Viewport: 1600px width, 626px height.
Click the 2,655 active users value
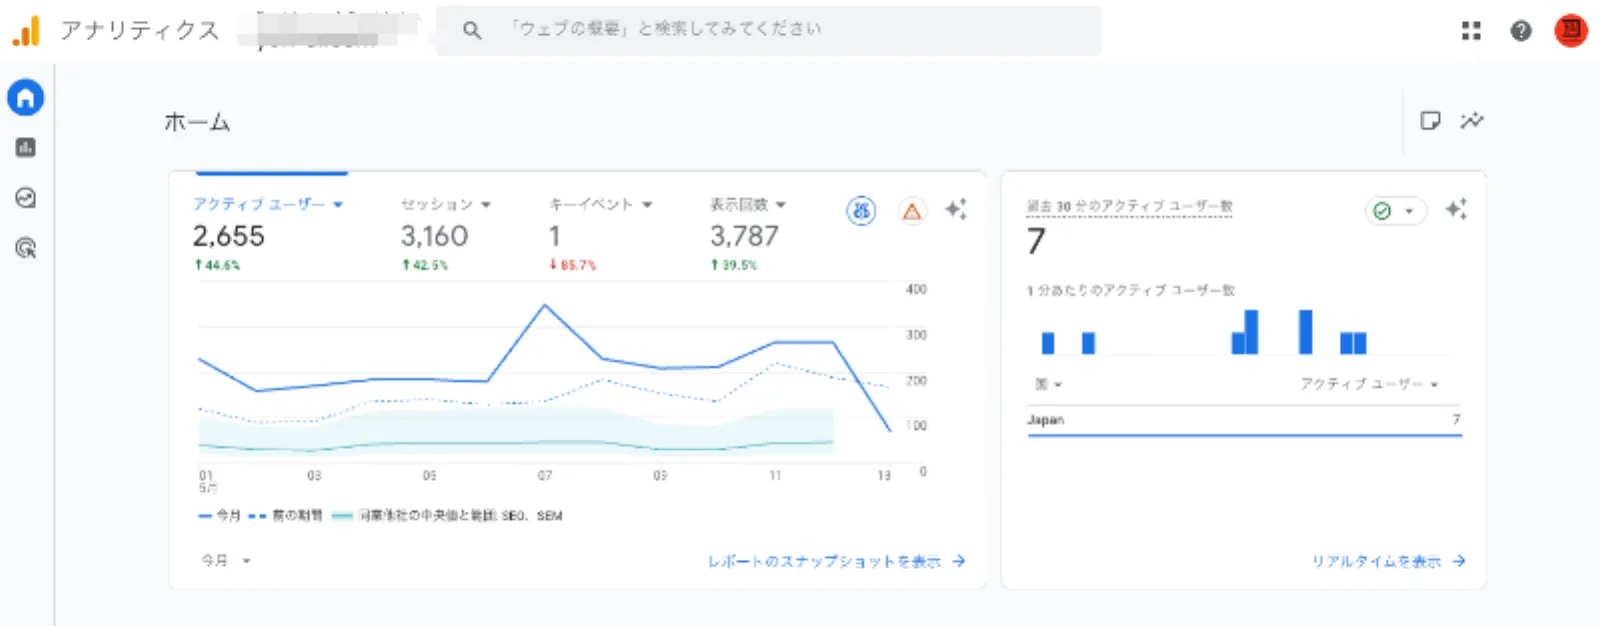[x=229, y=236]
